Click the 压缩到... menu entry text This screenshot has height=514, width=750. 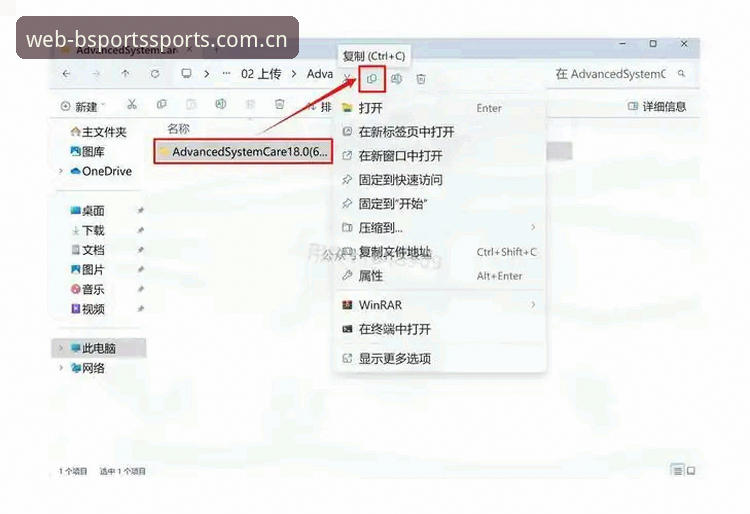click(x=381, y=228)
